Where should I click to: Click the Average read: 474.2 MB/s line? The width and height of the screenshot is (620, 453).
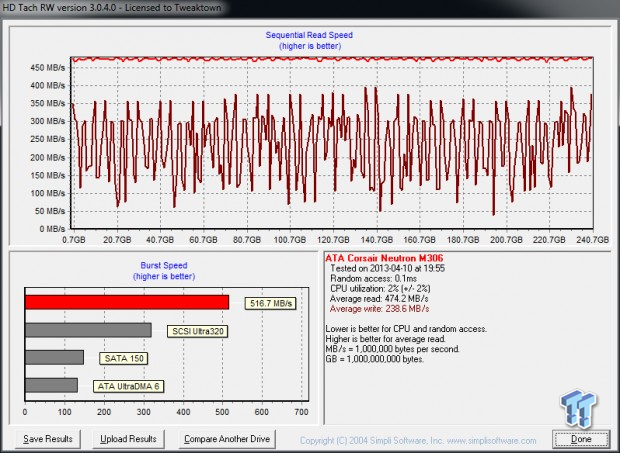pyautogui.click(x=379, y=298)
